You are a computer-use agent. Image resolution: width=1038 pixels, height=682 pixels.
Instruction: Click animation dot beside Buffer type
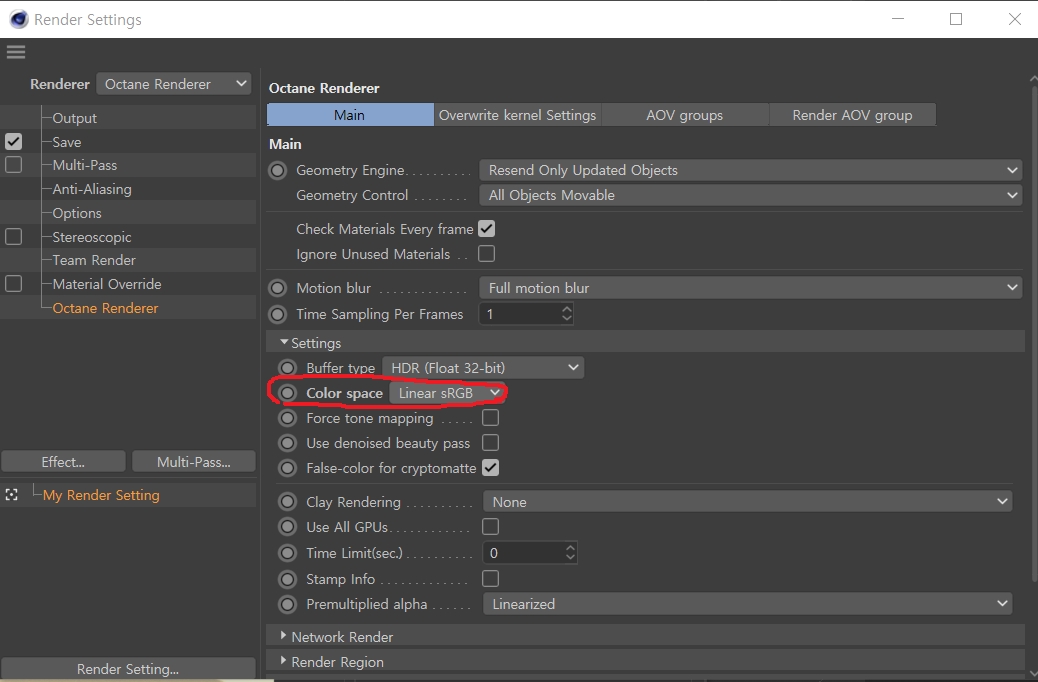tap(287, 367)
